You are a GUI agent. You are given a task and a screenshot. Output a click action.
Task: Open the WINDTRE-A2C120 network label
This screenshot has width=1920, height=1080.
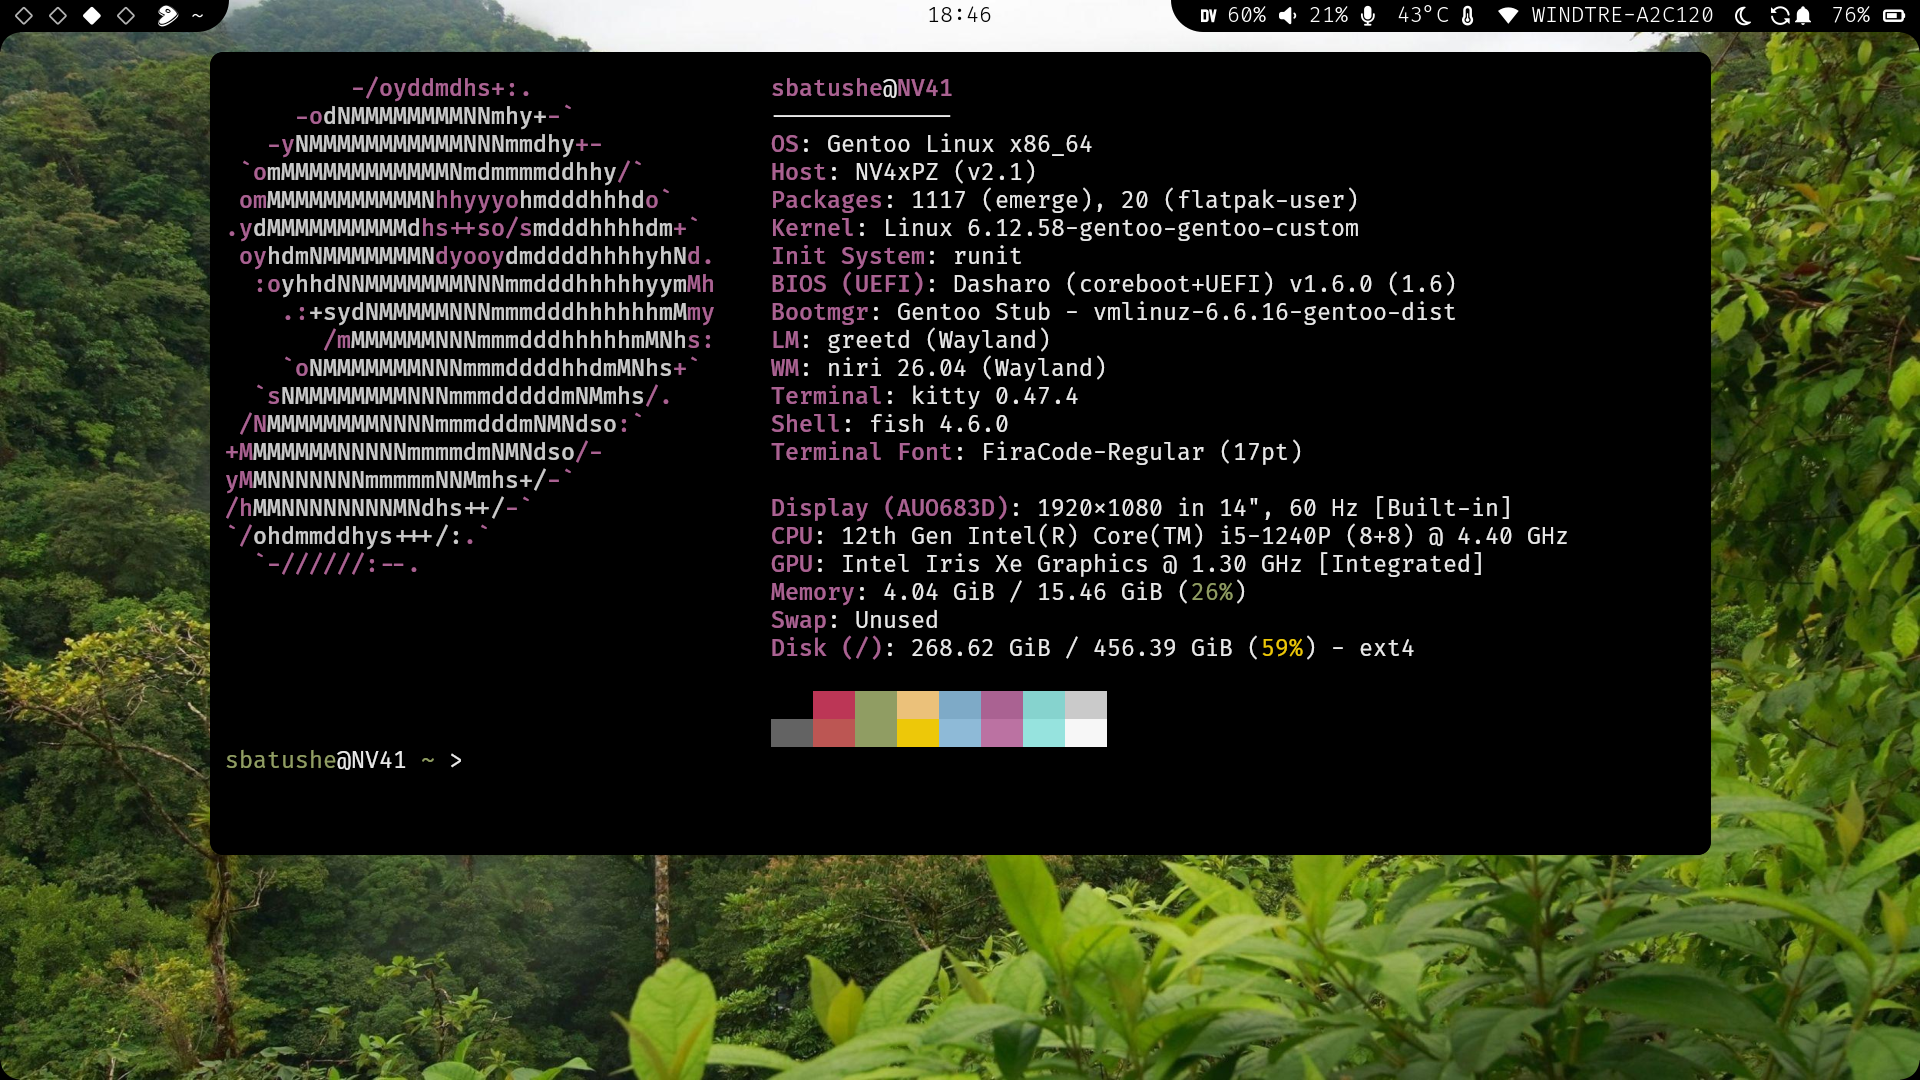[x=1622, y=15]
